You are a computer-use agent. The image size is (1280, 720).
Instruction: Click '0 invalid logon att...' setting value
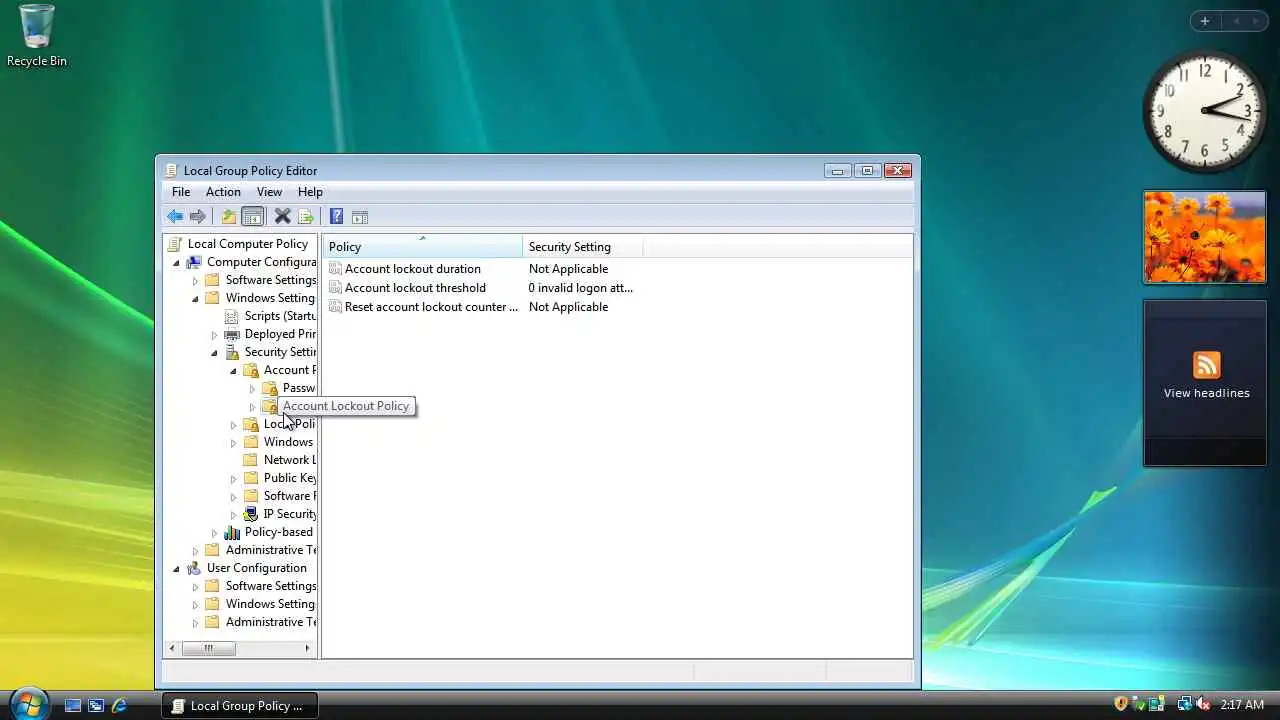[x=581, y=288]
